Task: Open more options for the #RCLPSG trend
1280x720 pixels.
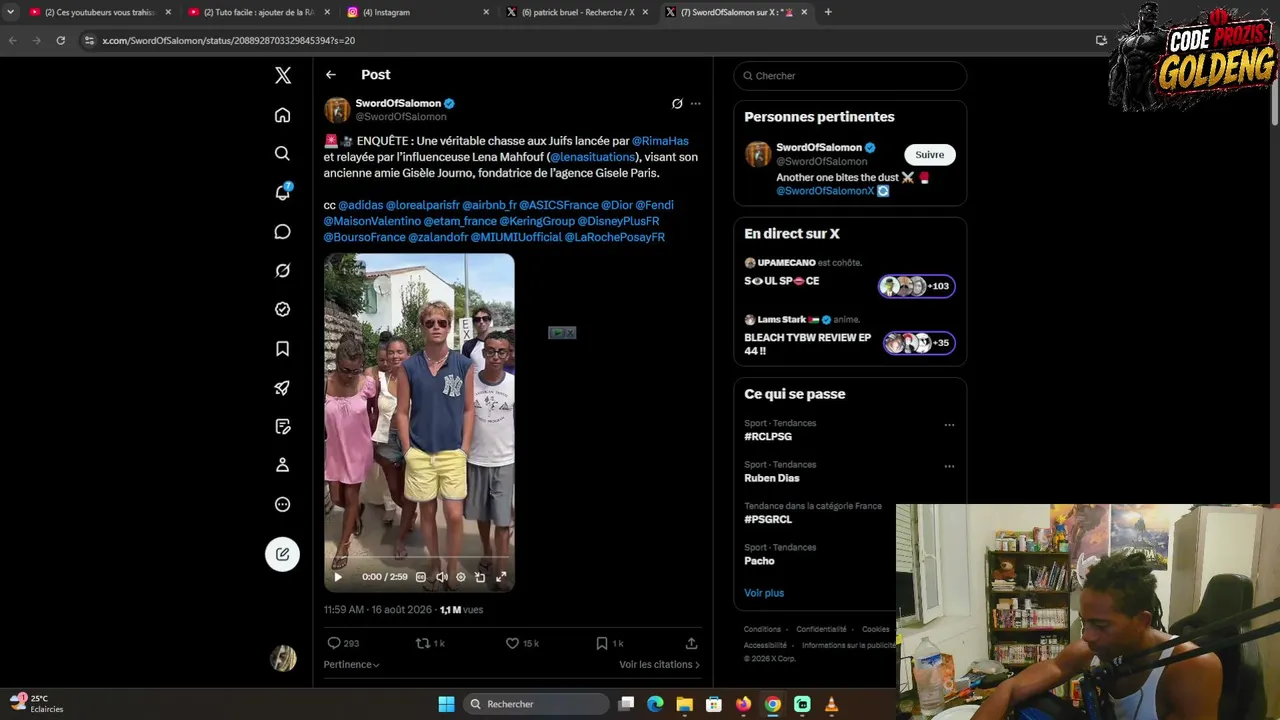Action: 949,425
